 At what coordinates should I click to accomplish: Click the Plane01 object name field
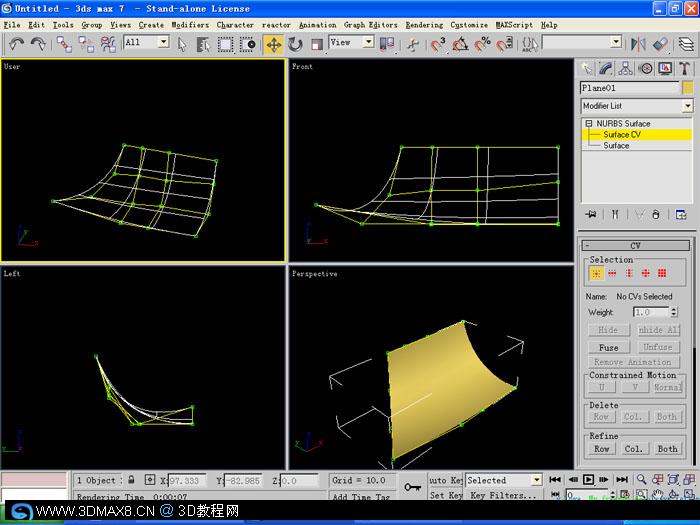pos(629,88)
